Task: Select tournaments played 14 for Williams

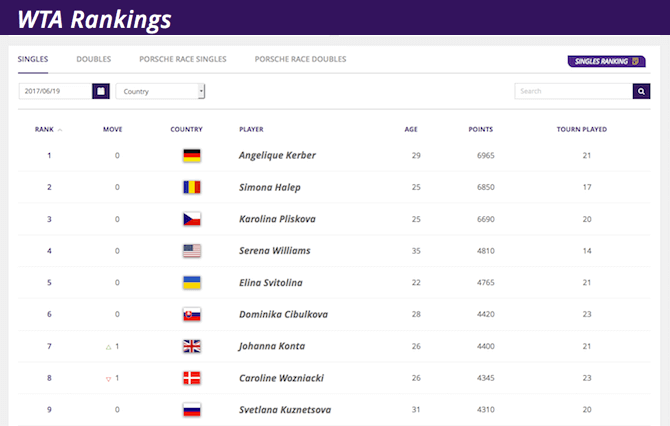Action: coord(587,251)
